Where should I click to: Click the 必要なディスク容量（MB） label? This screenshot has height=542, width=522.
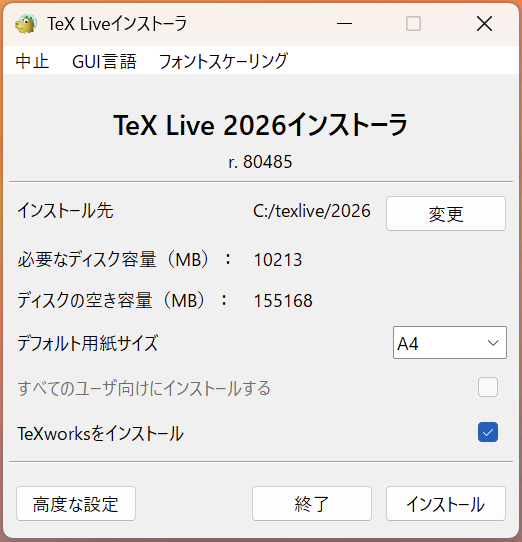pyautogui.click(x=124, y=259)
